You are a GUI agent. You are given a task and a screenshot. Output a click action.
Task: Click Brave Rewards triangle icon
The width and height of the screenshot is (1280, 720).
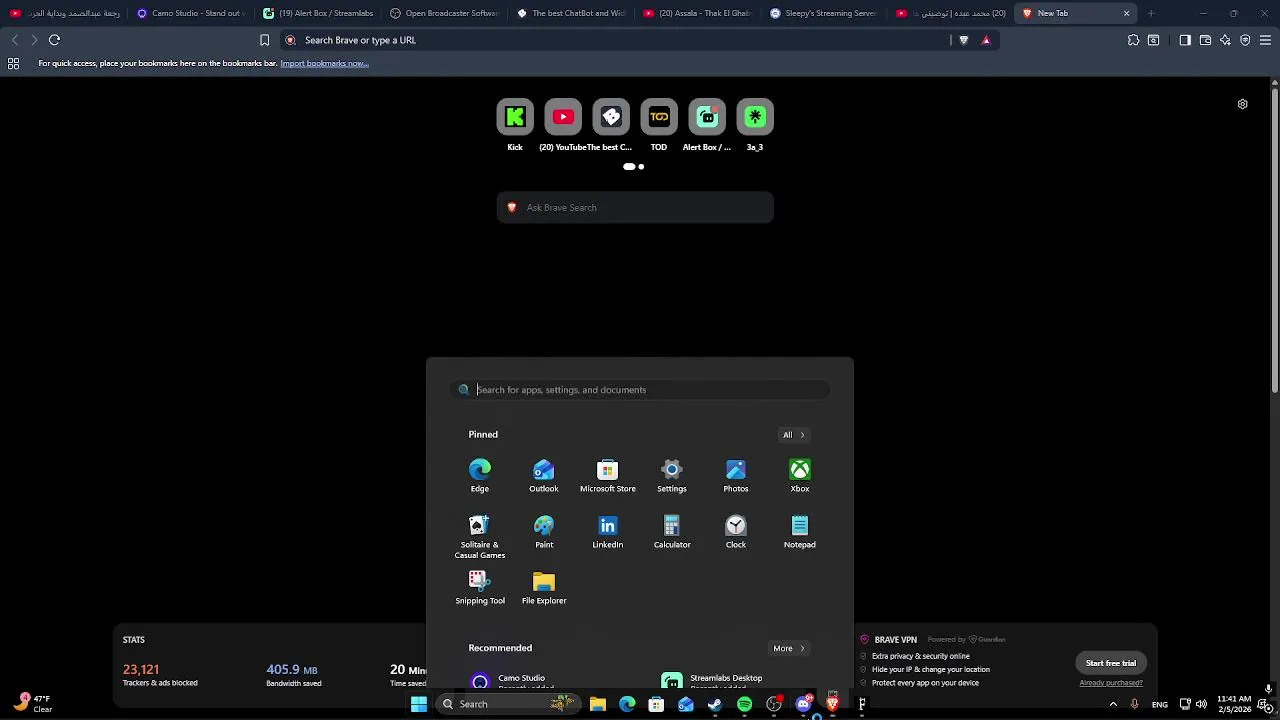[x=986, y=40]
